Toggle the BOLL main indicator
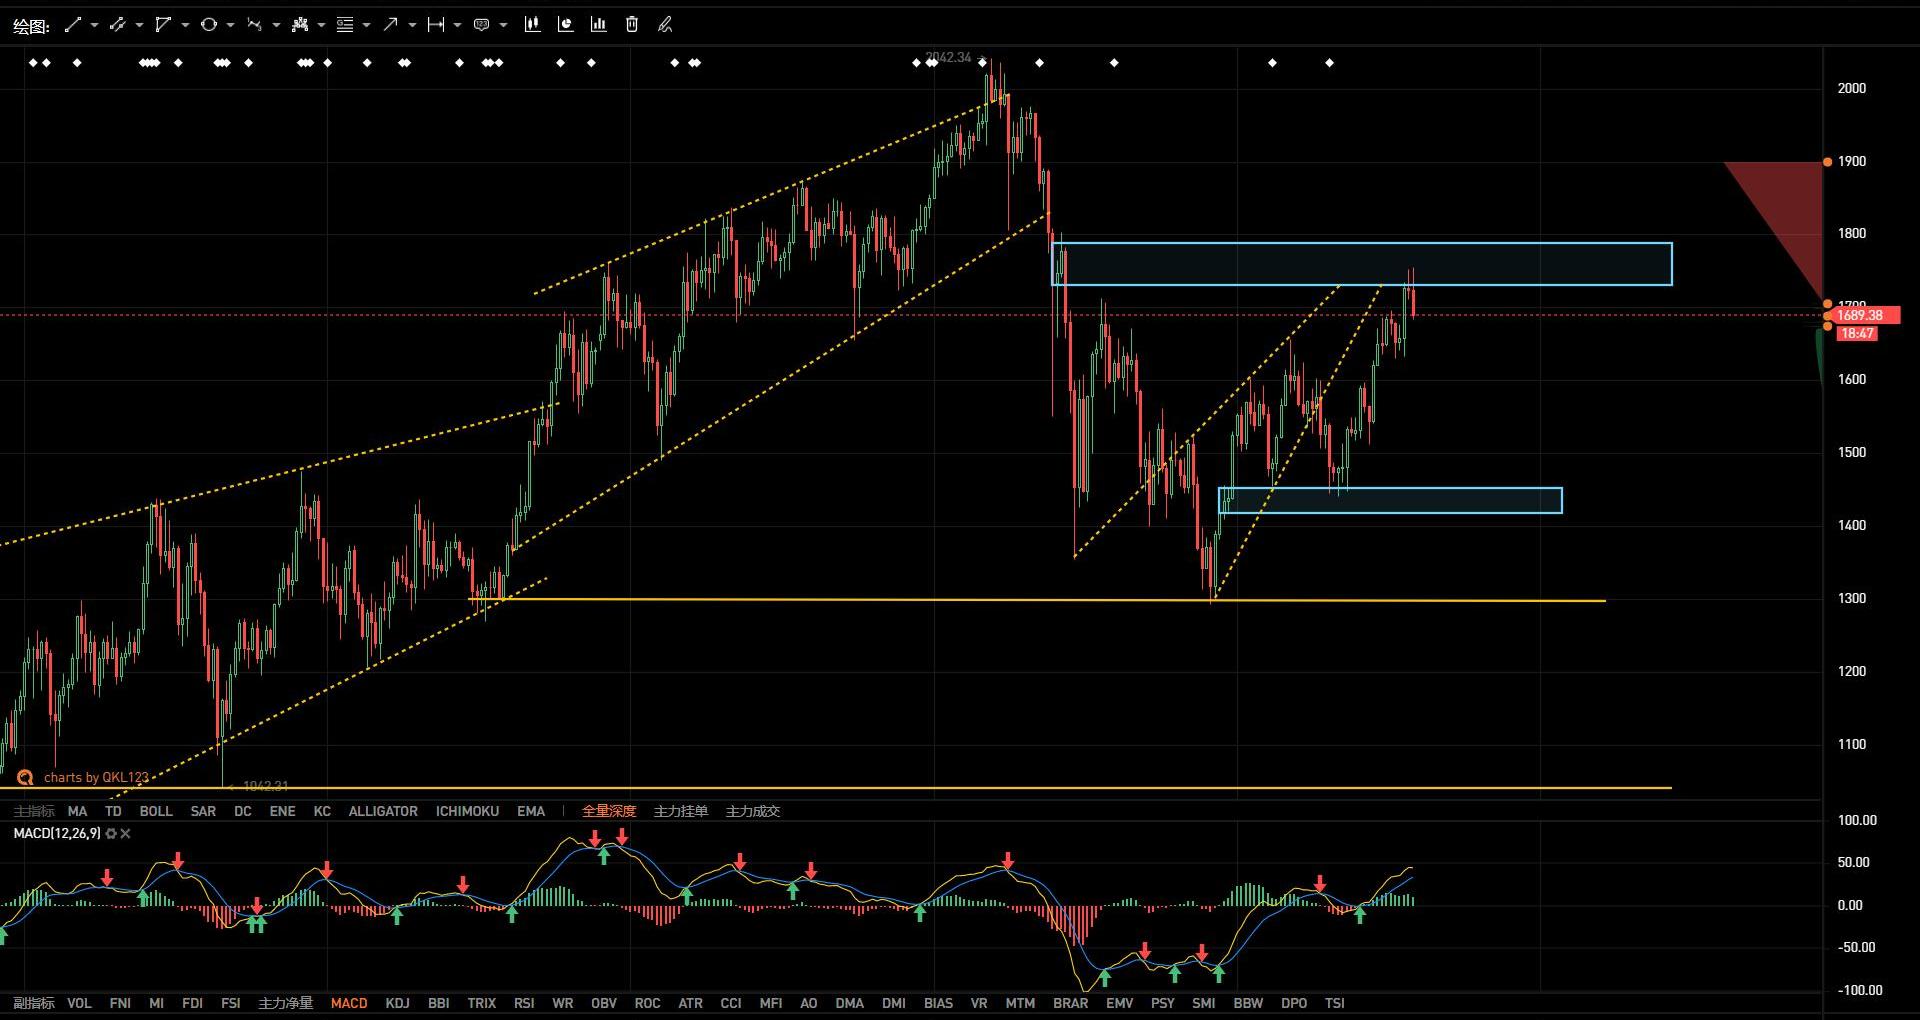This screenshot has width=1920, height=1020. point(156,811)
